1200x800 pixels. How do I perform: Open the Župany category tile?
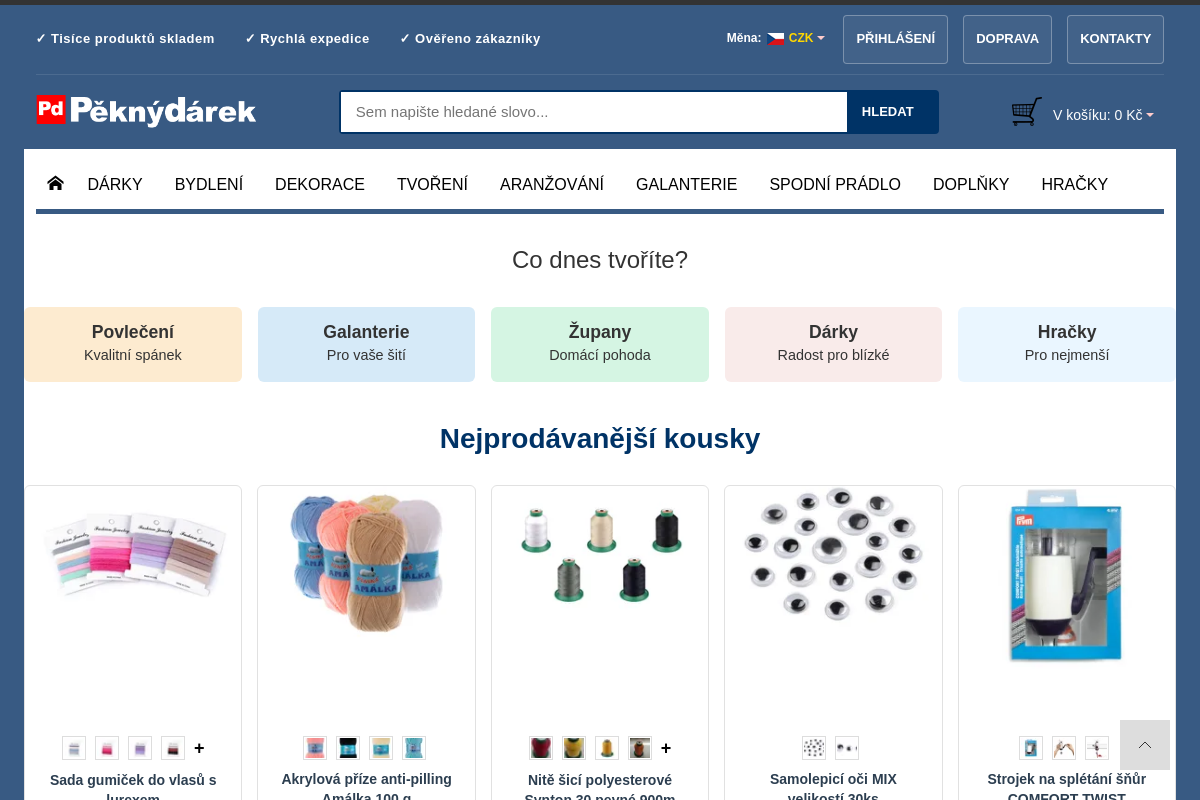(x=599, y=344)
